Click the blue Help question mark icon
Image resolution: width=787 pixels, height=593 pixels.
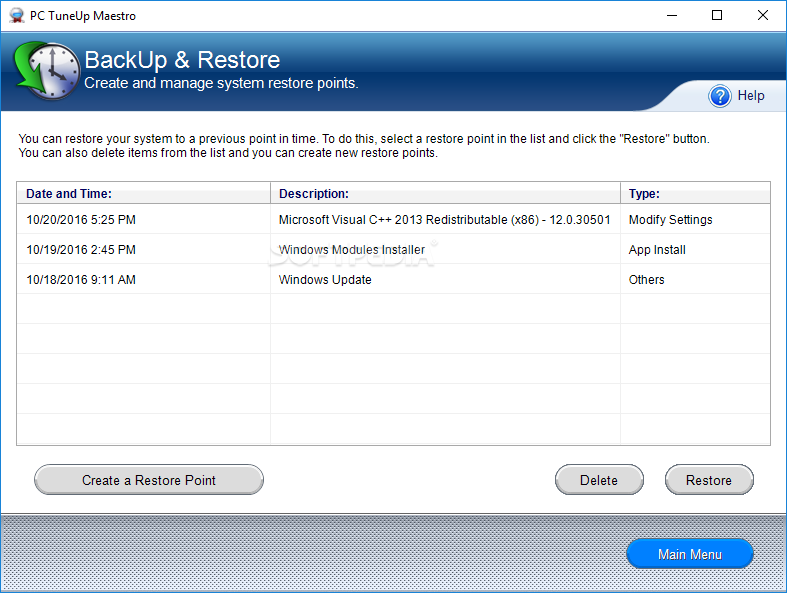pos(720,96)
